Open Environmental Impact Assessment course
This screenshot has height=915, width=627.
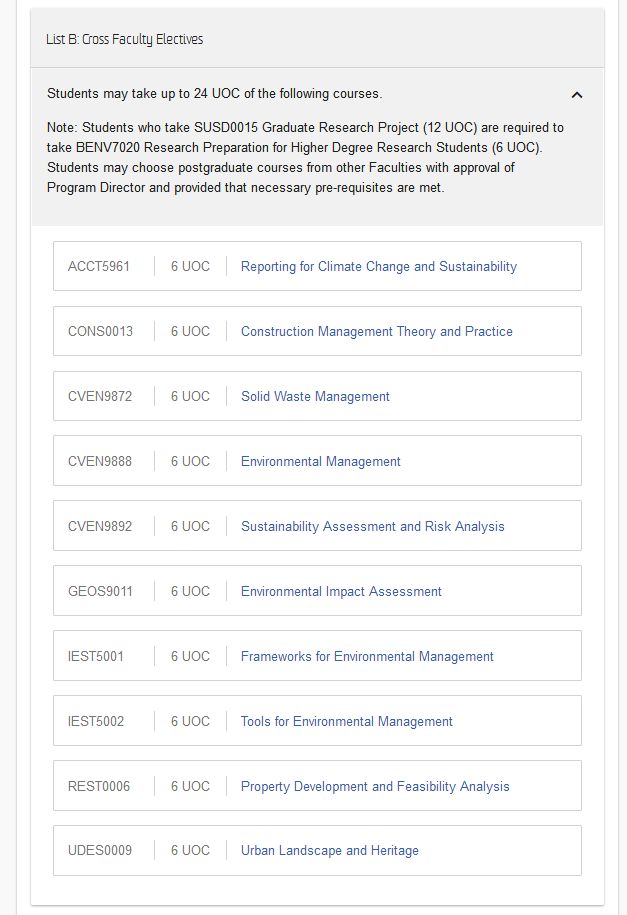(x=341, y=591)
